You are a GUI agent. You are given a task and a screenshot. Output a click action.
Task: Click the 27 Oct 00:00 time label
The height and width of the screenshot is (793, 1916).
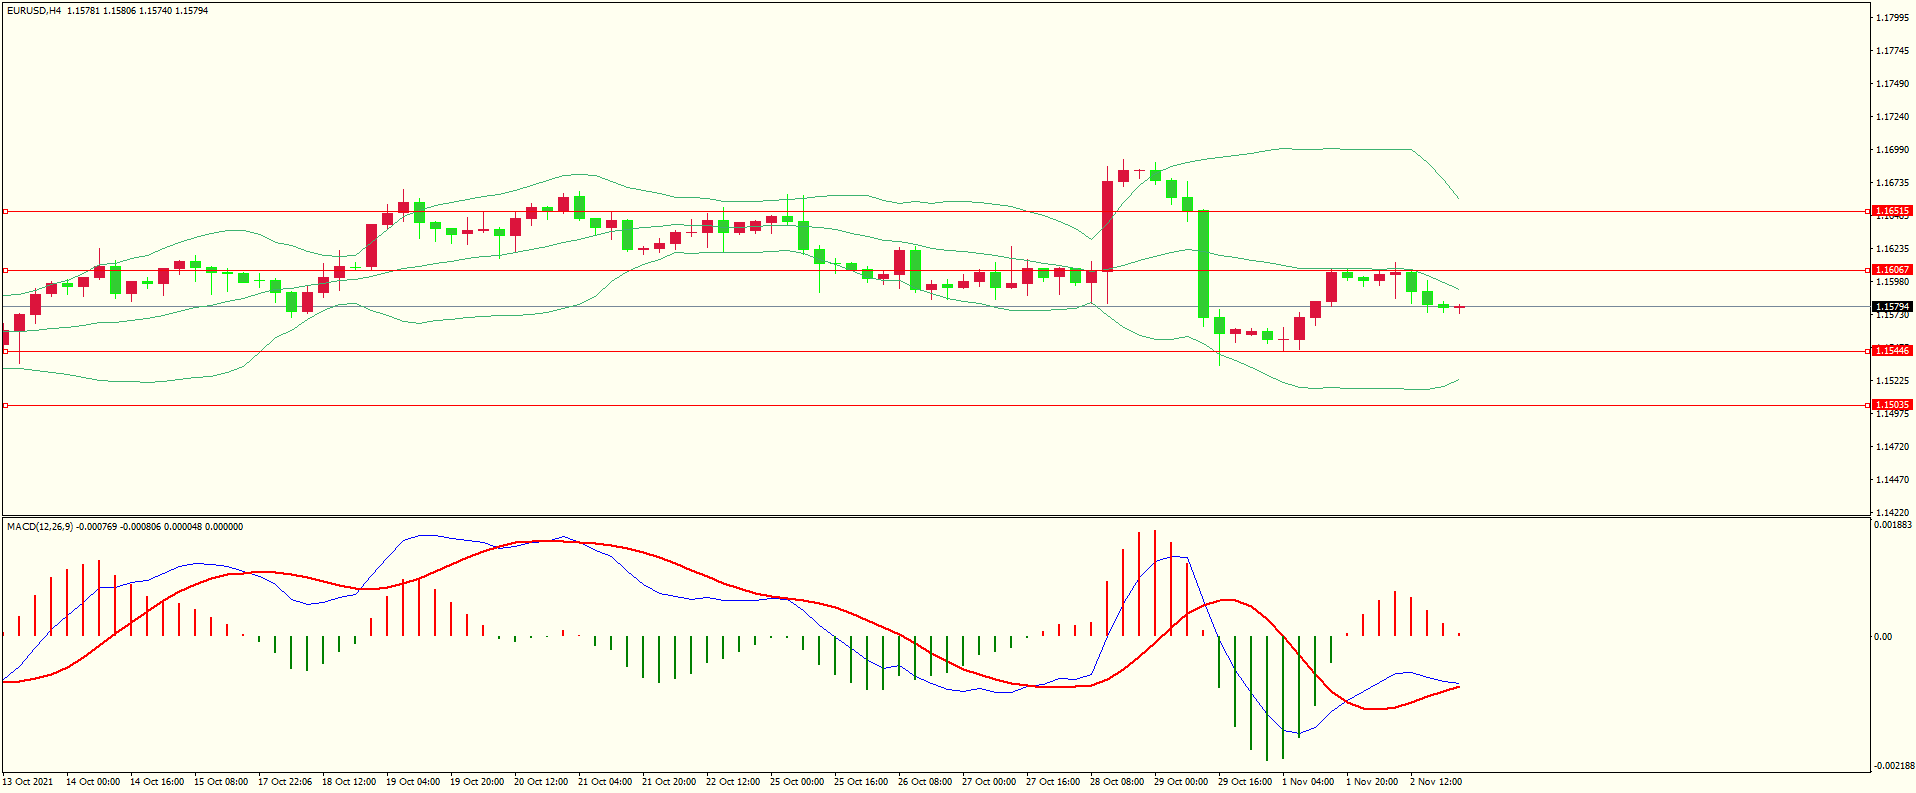tap(989, 782)
